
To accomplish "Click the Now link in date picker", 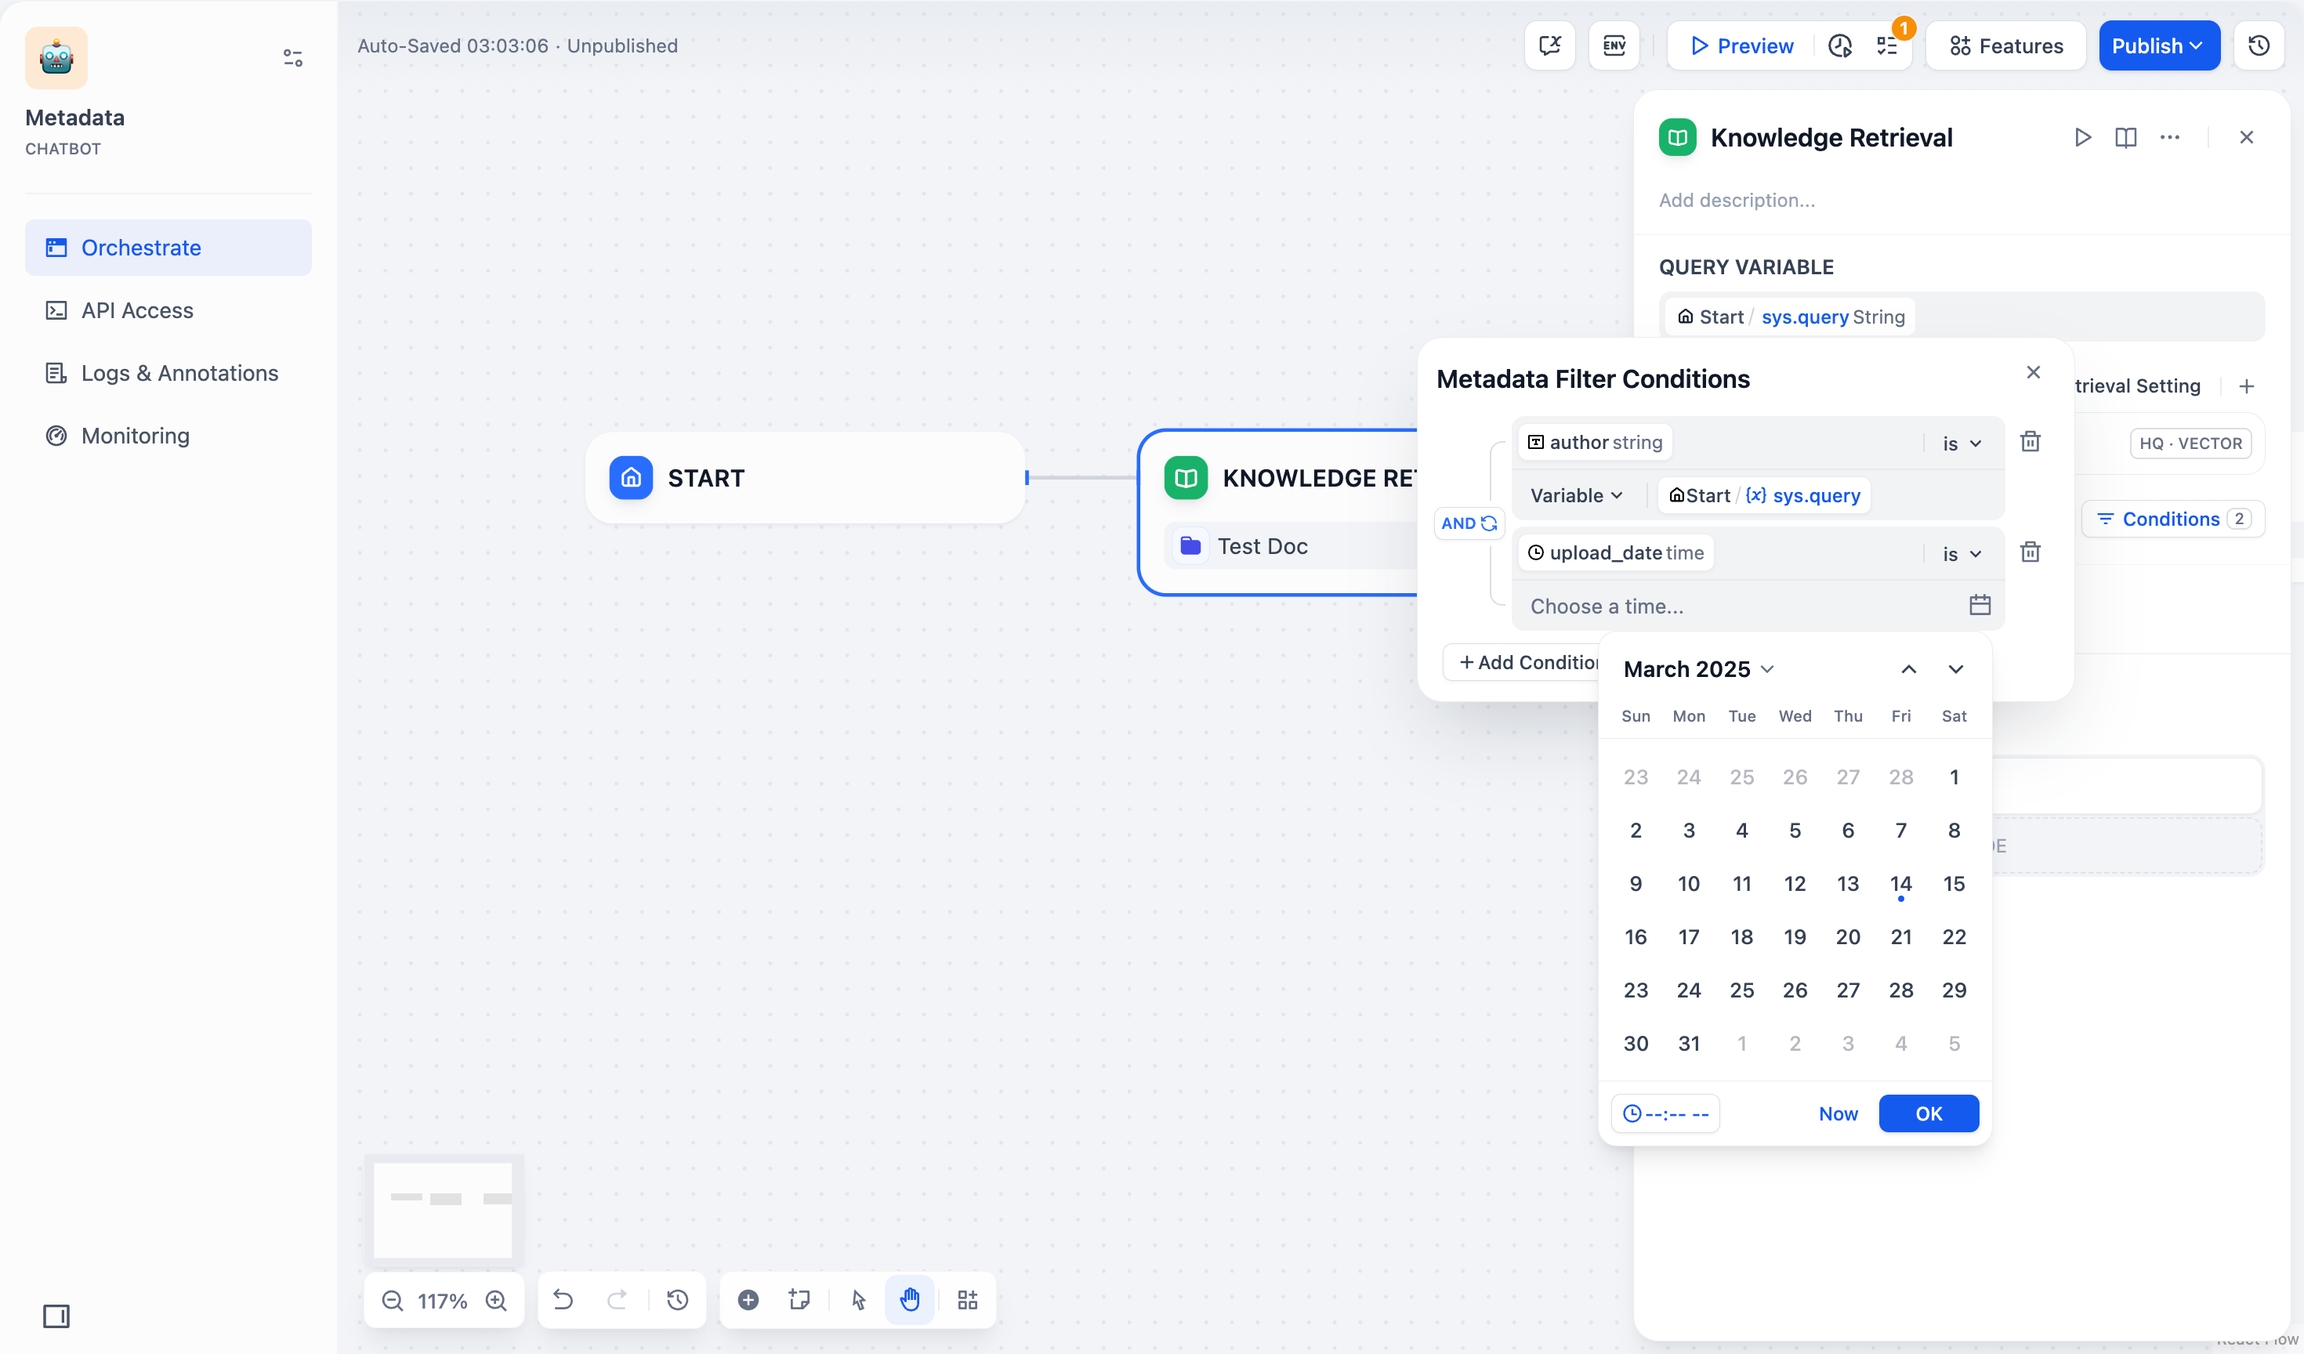I will coord(1837,1113).
